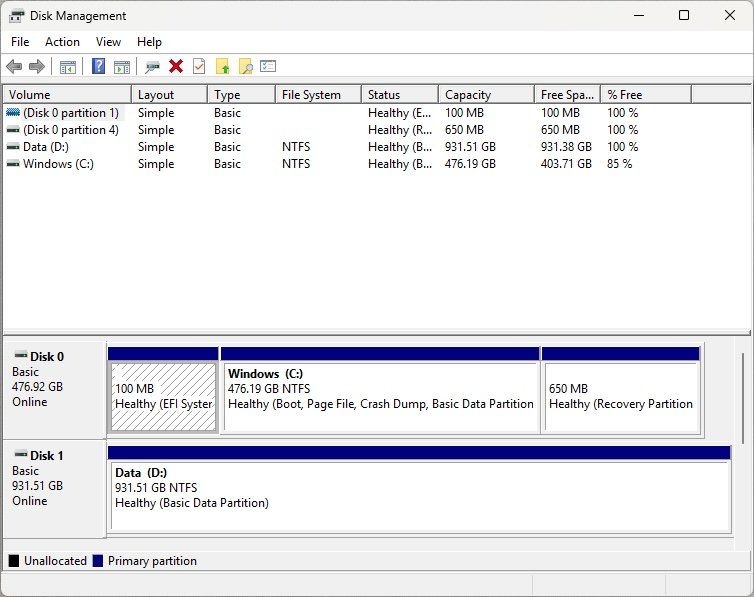Click the NTFS cell in Data (D:) row

(296, 147)
